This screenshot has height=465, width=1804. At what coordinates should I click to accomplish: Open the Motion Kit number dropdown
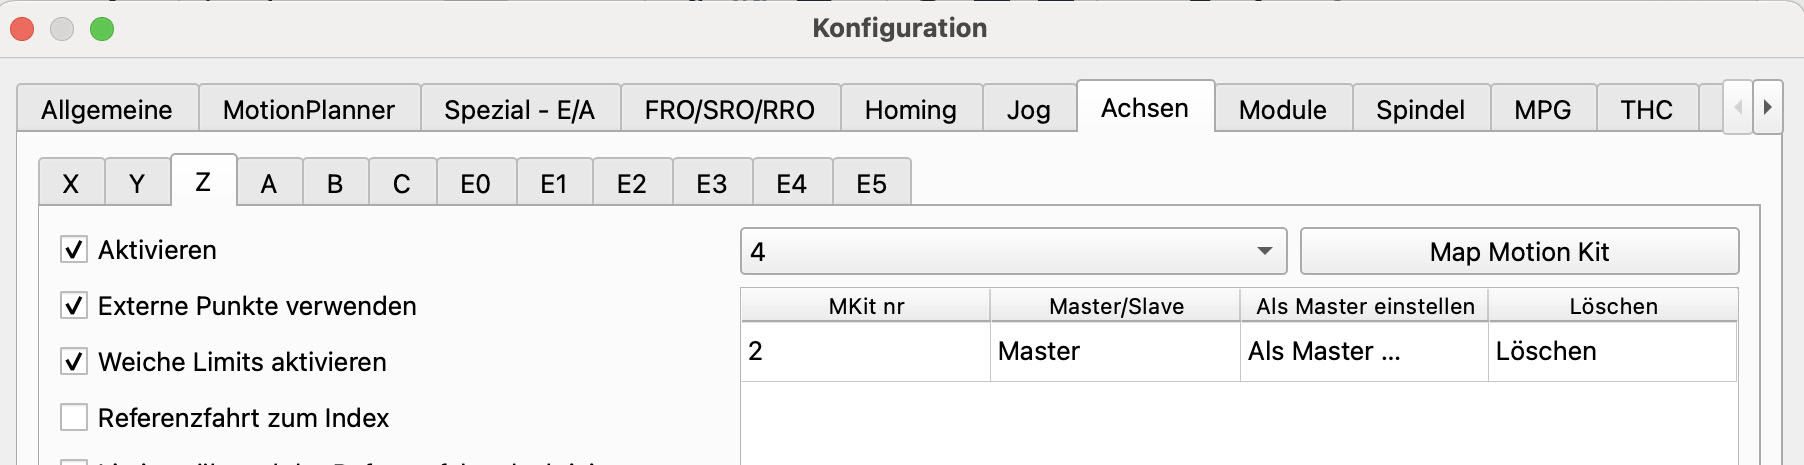(x=1013, y=252)
